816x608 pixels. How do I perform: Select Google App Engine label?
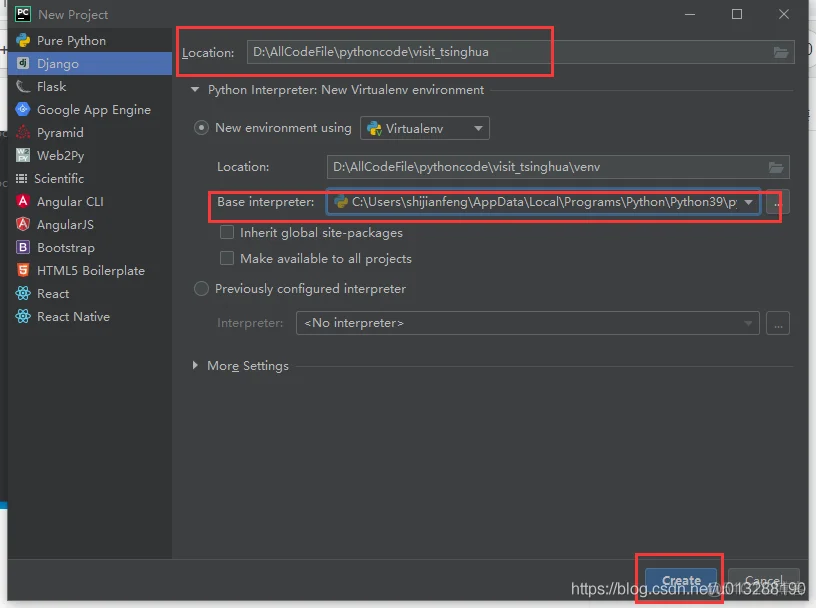pos(94,110)
